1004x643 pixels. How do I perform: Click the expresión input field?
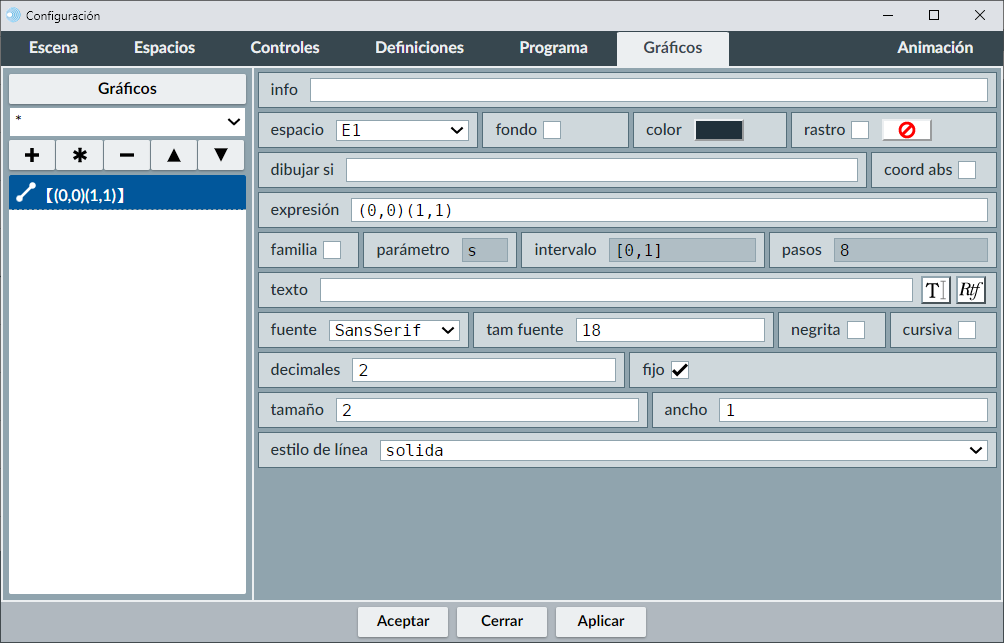[x=668, y=210]
